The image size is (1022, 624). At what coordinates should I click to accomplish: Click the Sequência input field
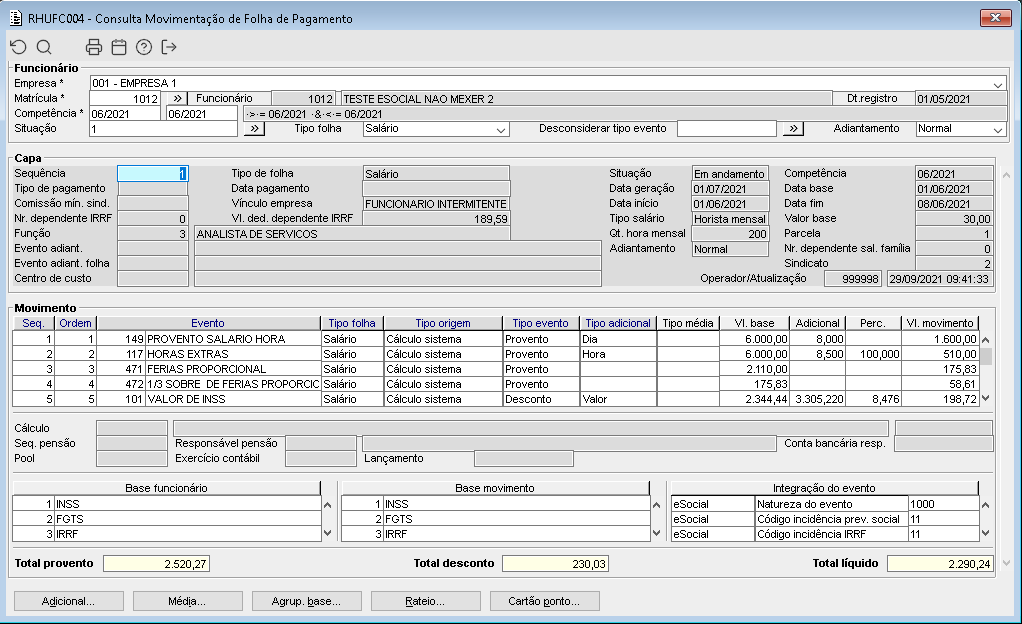point(152,174)
